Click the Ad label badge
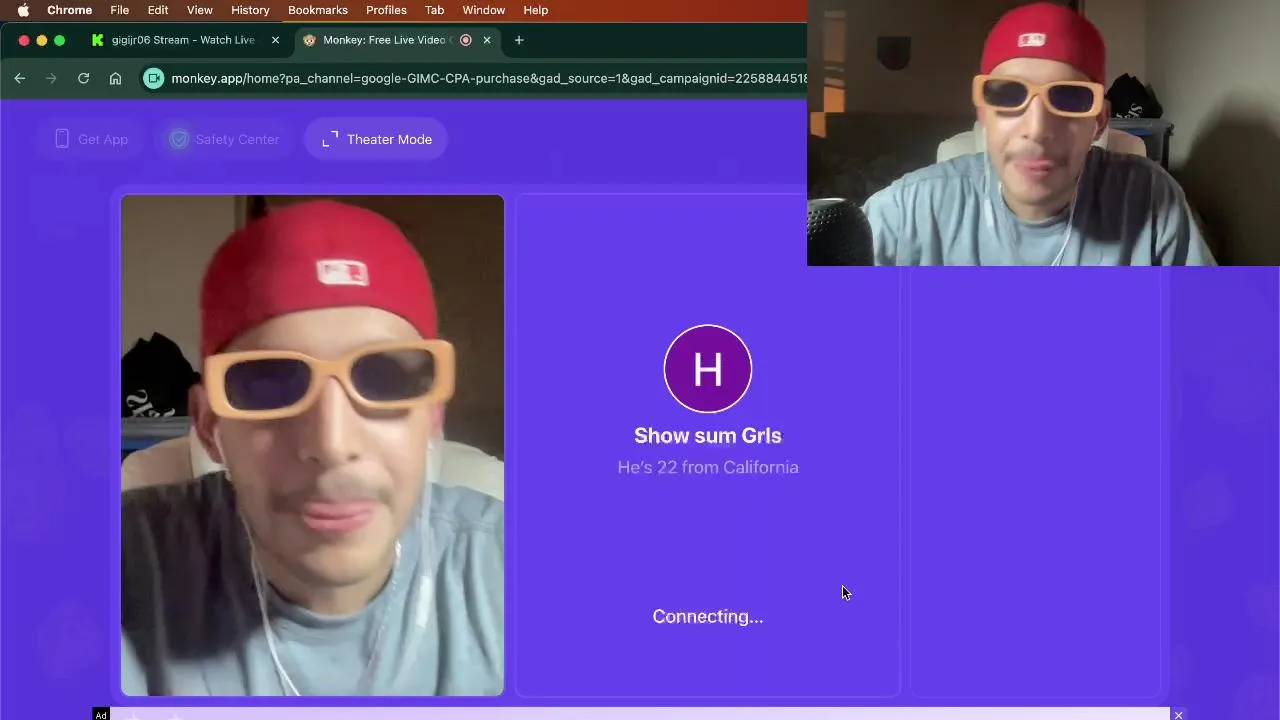The image size is (1280, 720). pyautogui.click(x=101, y=714)
